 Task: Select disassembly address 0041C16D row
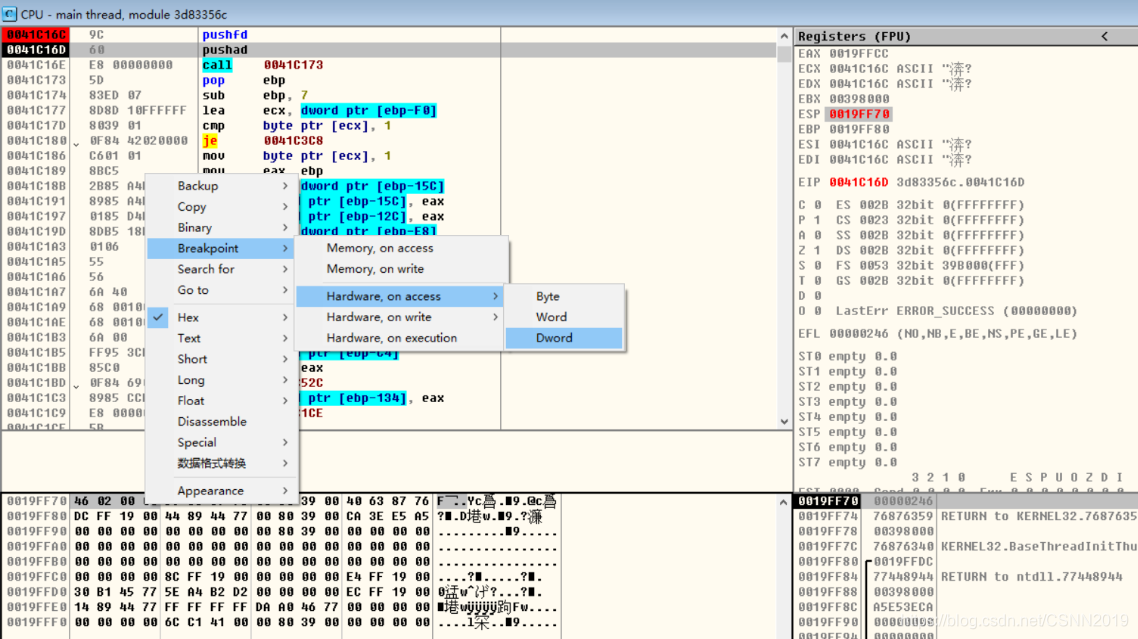pos(36,50)
